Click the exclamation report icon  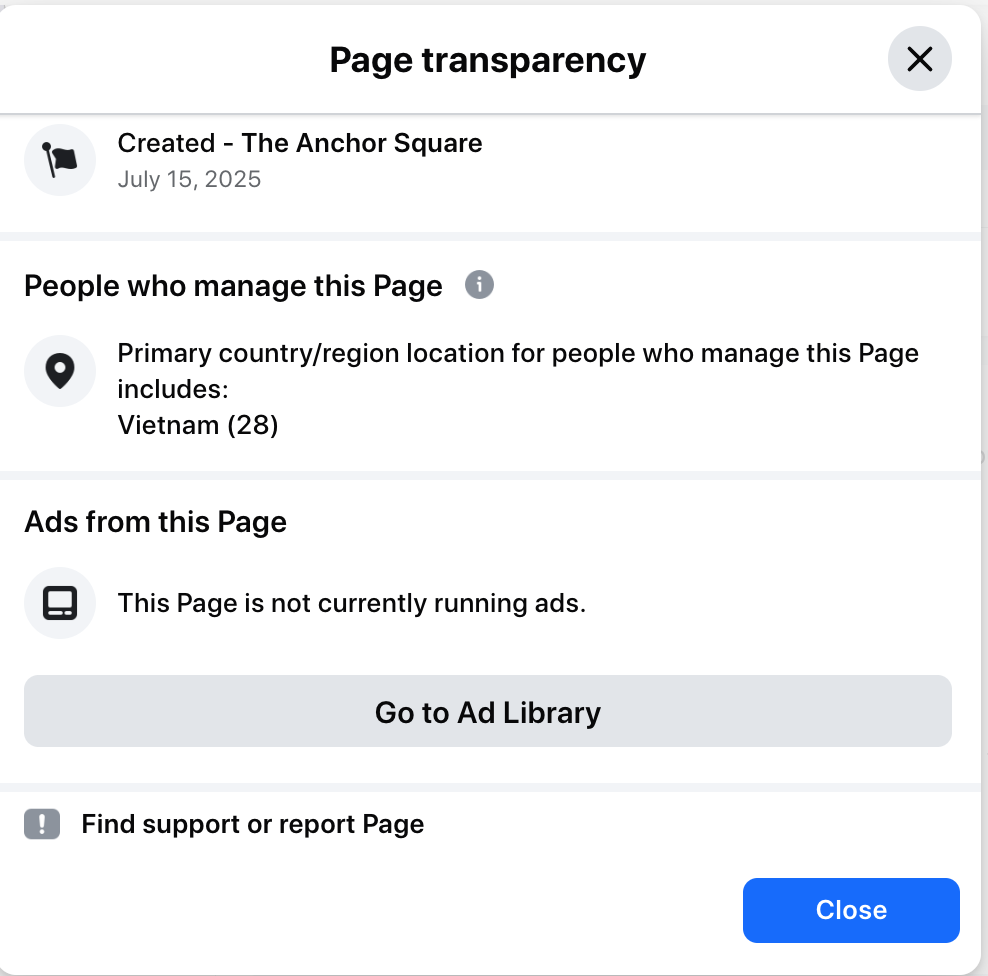[x=42, y=824]
